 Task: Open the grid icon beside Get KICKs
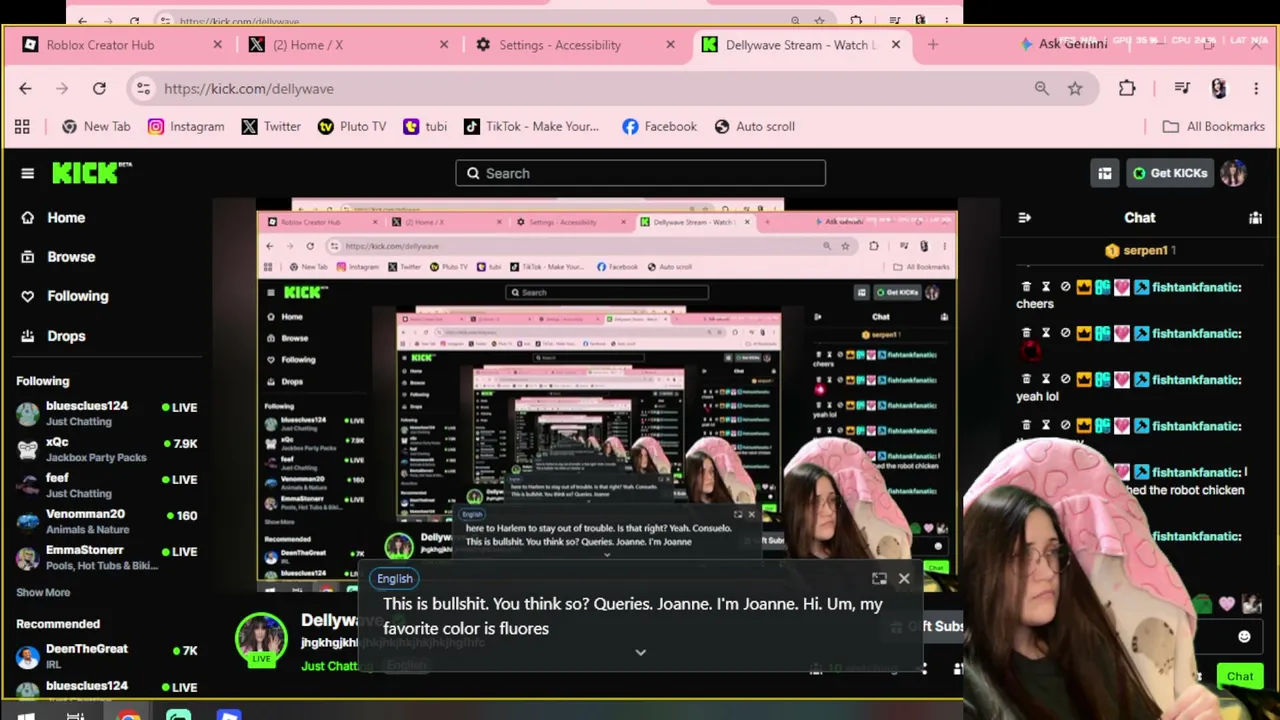coord(1104,173)
